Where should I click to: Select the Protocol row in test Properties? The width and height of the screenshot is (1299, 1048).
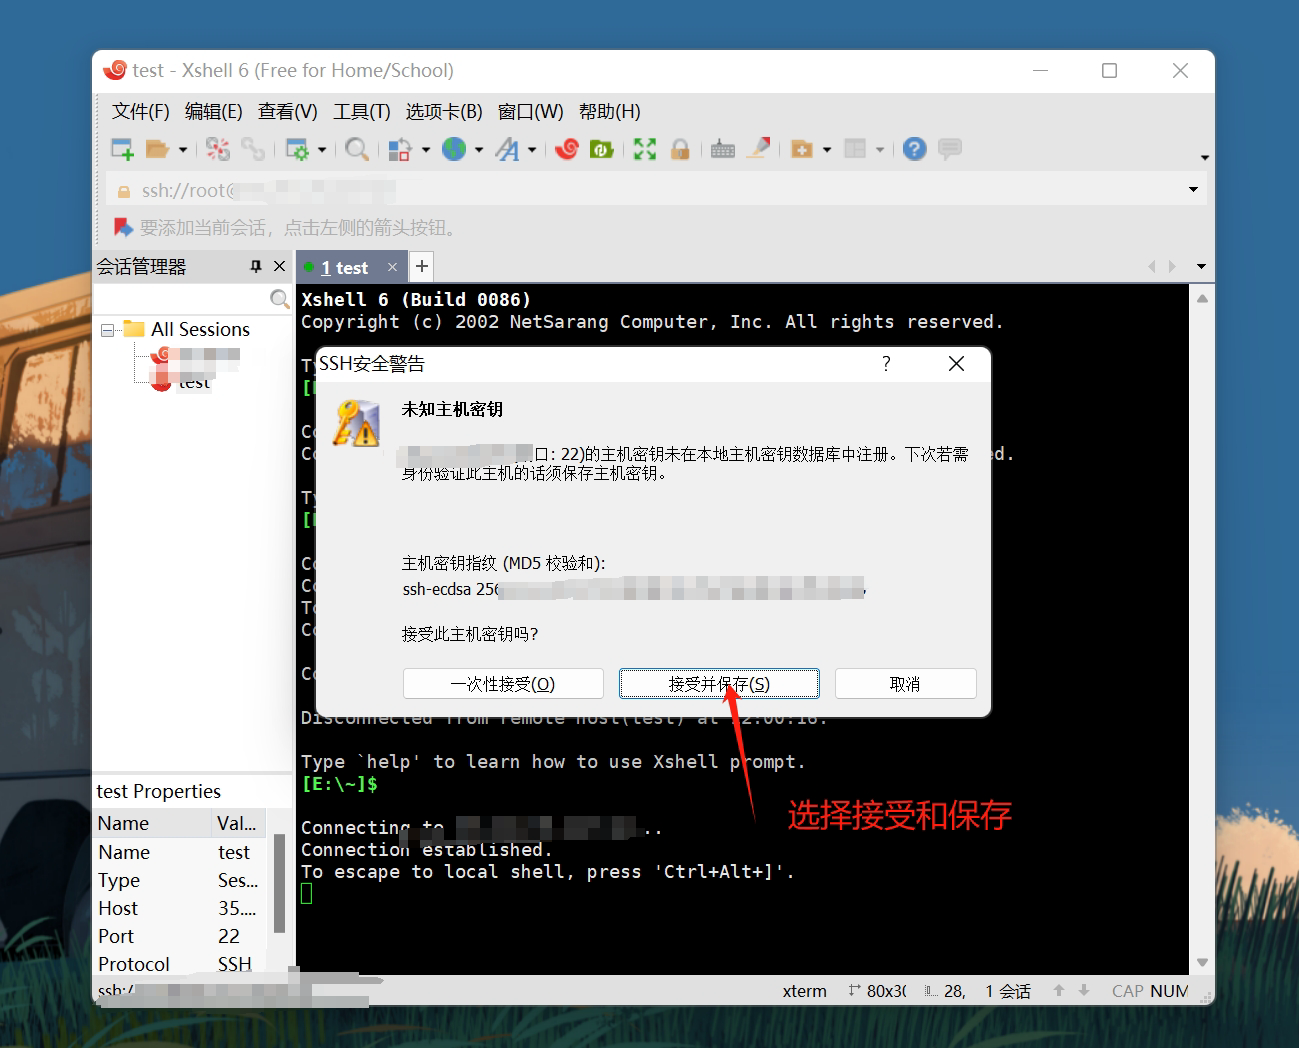pyautogui.click(x=180, y=964)
